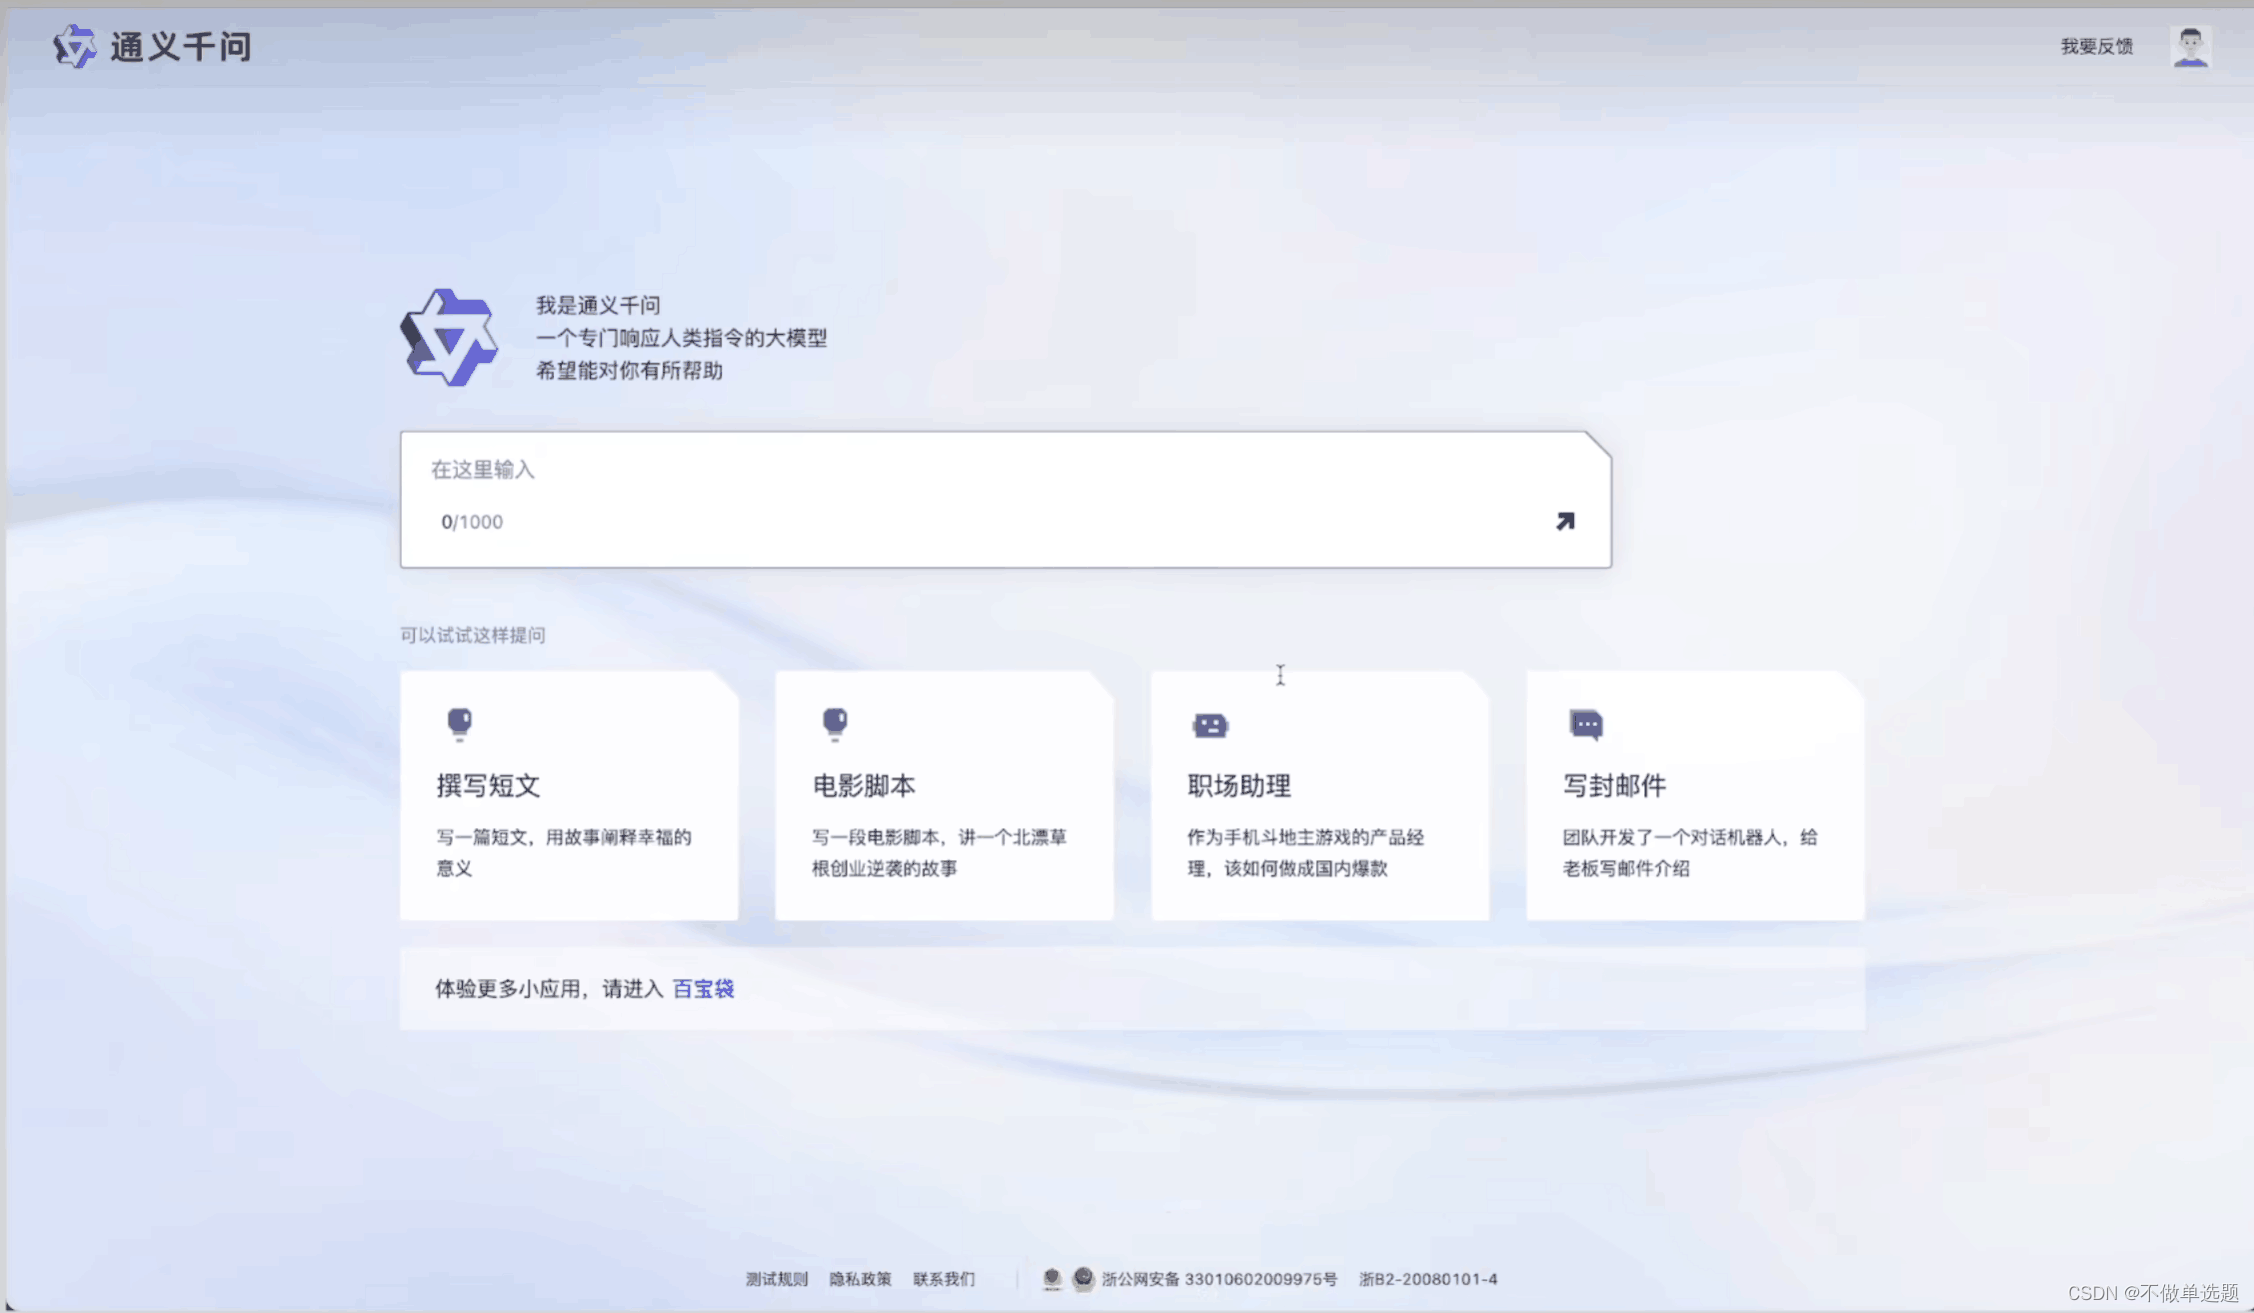Click the police badge icon in footer
This screenshot has width=2254, height=1313.
(x=1083, y=1279)
